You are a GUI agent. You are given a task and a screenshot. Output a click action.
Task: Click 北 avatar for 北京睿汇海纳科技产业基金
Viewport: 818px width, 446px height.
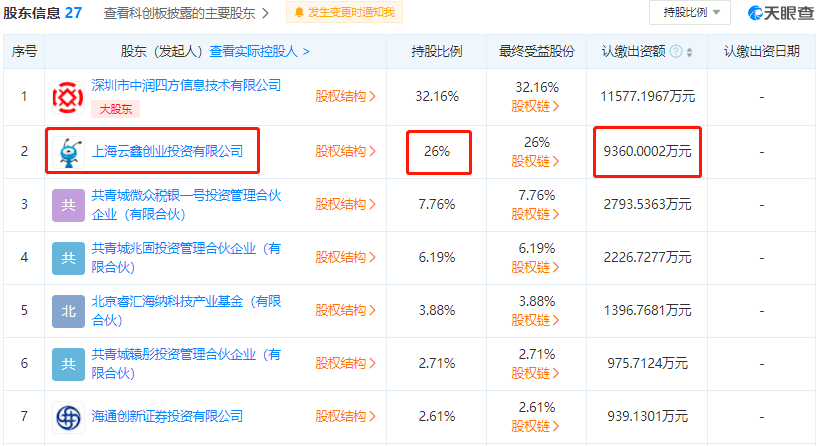68,311
